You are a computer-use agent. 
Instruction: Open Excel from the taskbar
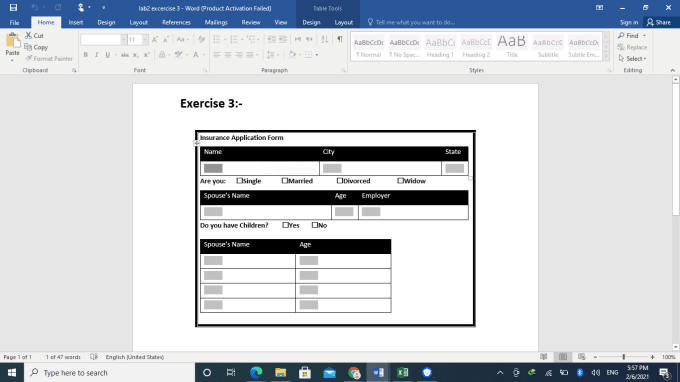click(x=402, y=372)
